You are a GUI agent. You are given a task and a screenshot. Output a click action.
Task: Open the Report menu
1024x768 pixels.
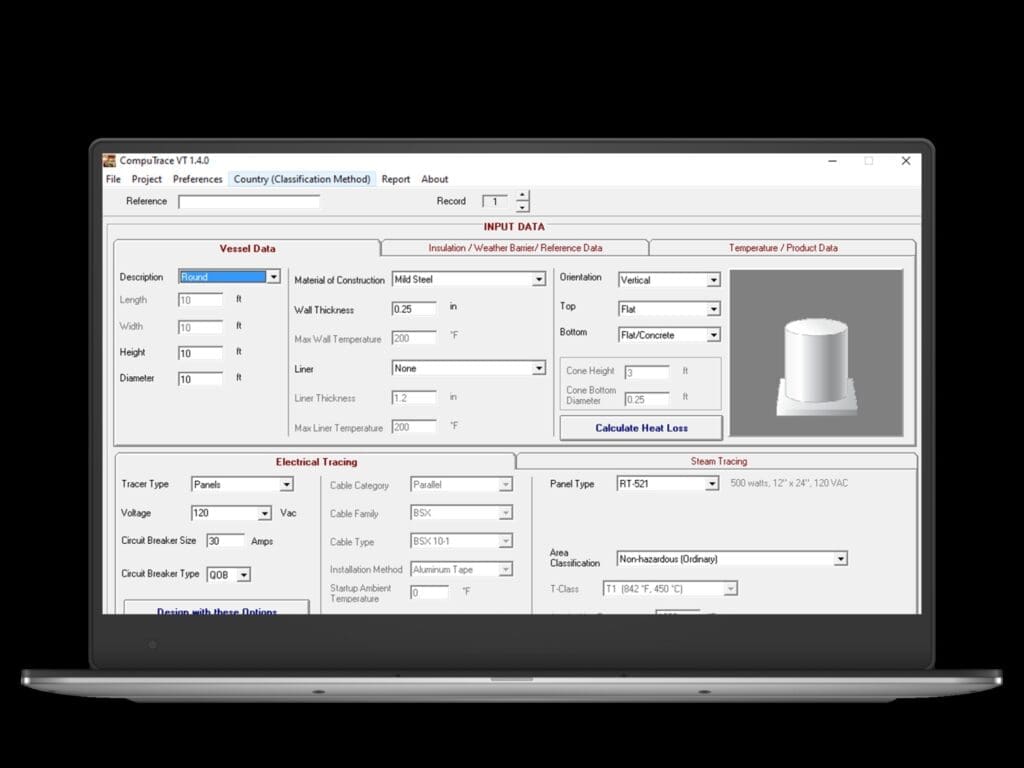pyautogui.click(x=396, y=179)
